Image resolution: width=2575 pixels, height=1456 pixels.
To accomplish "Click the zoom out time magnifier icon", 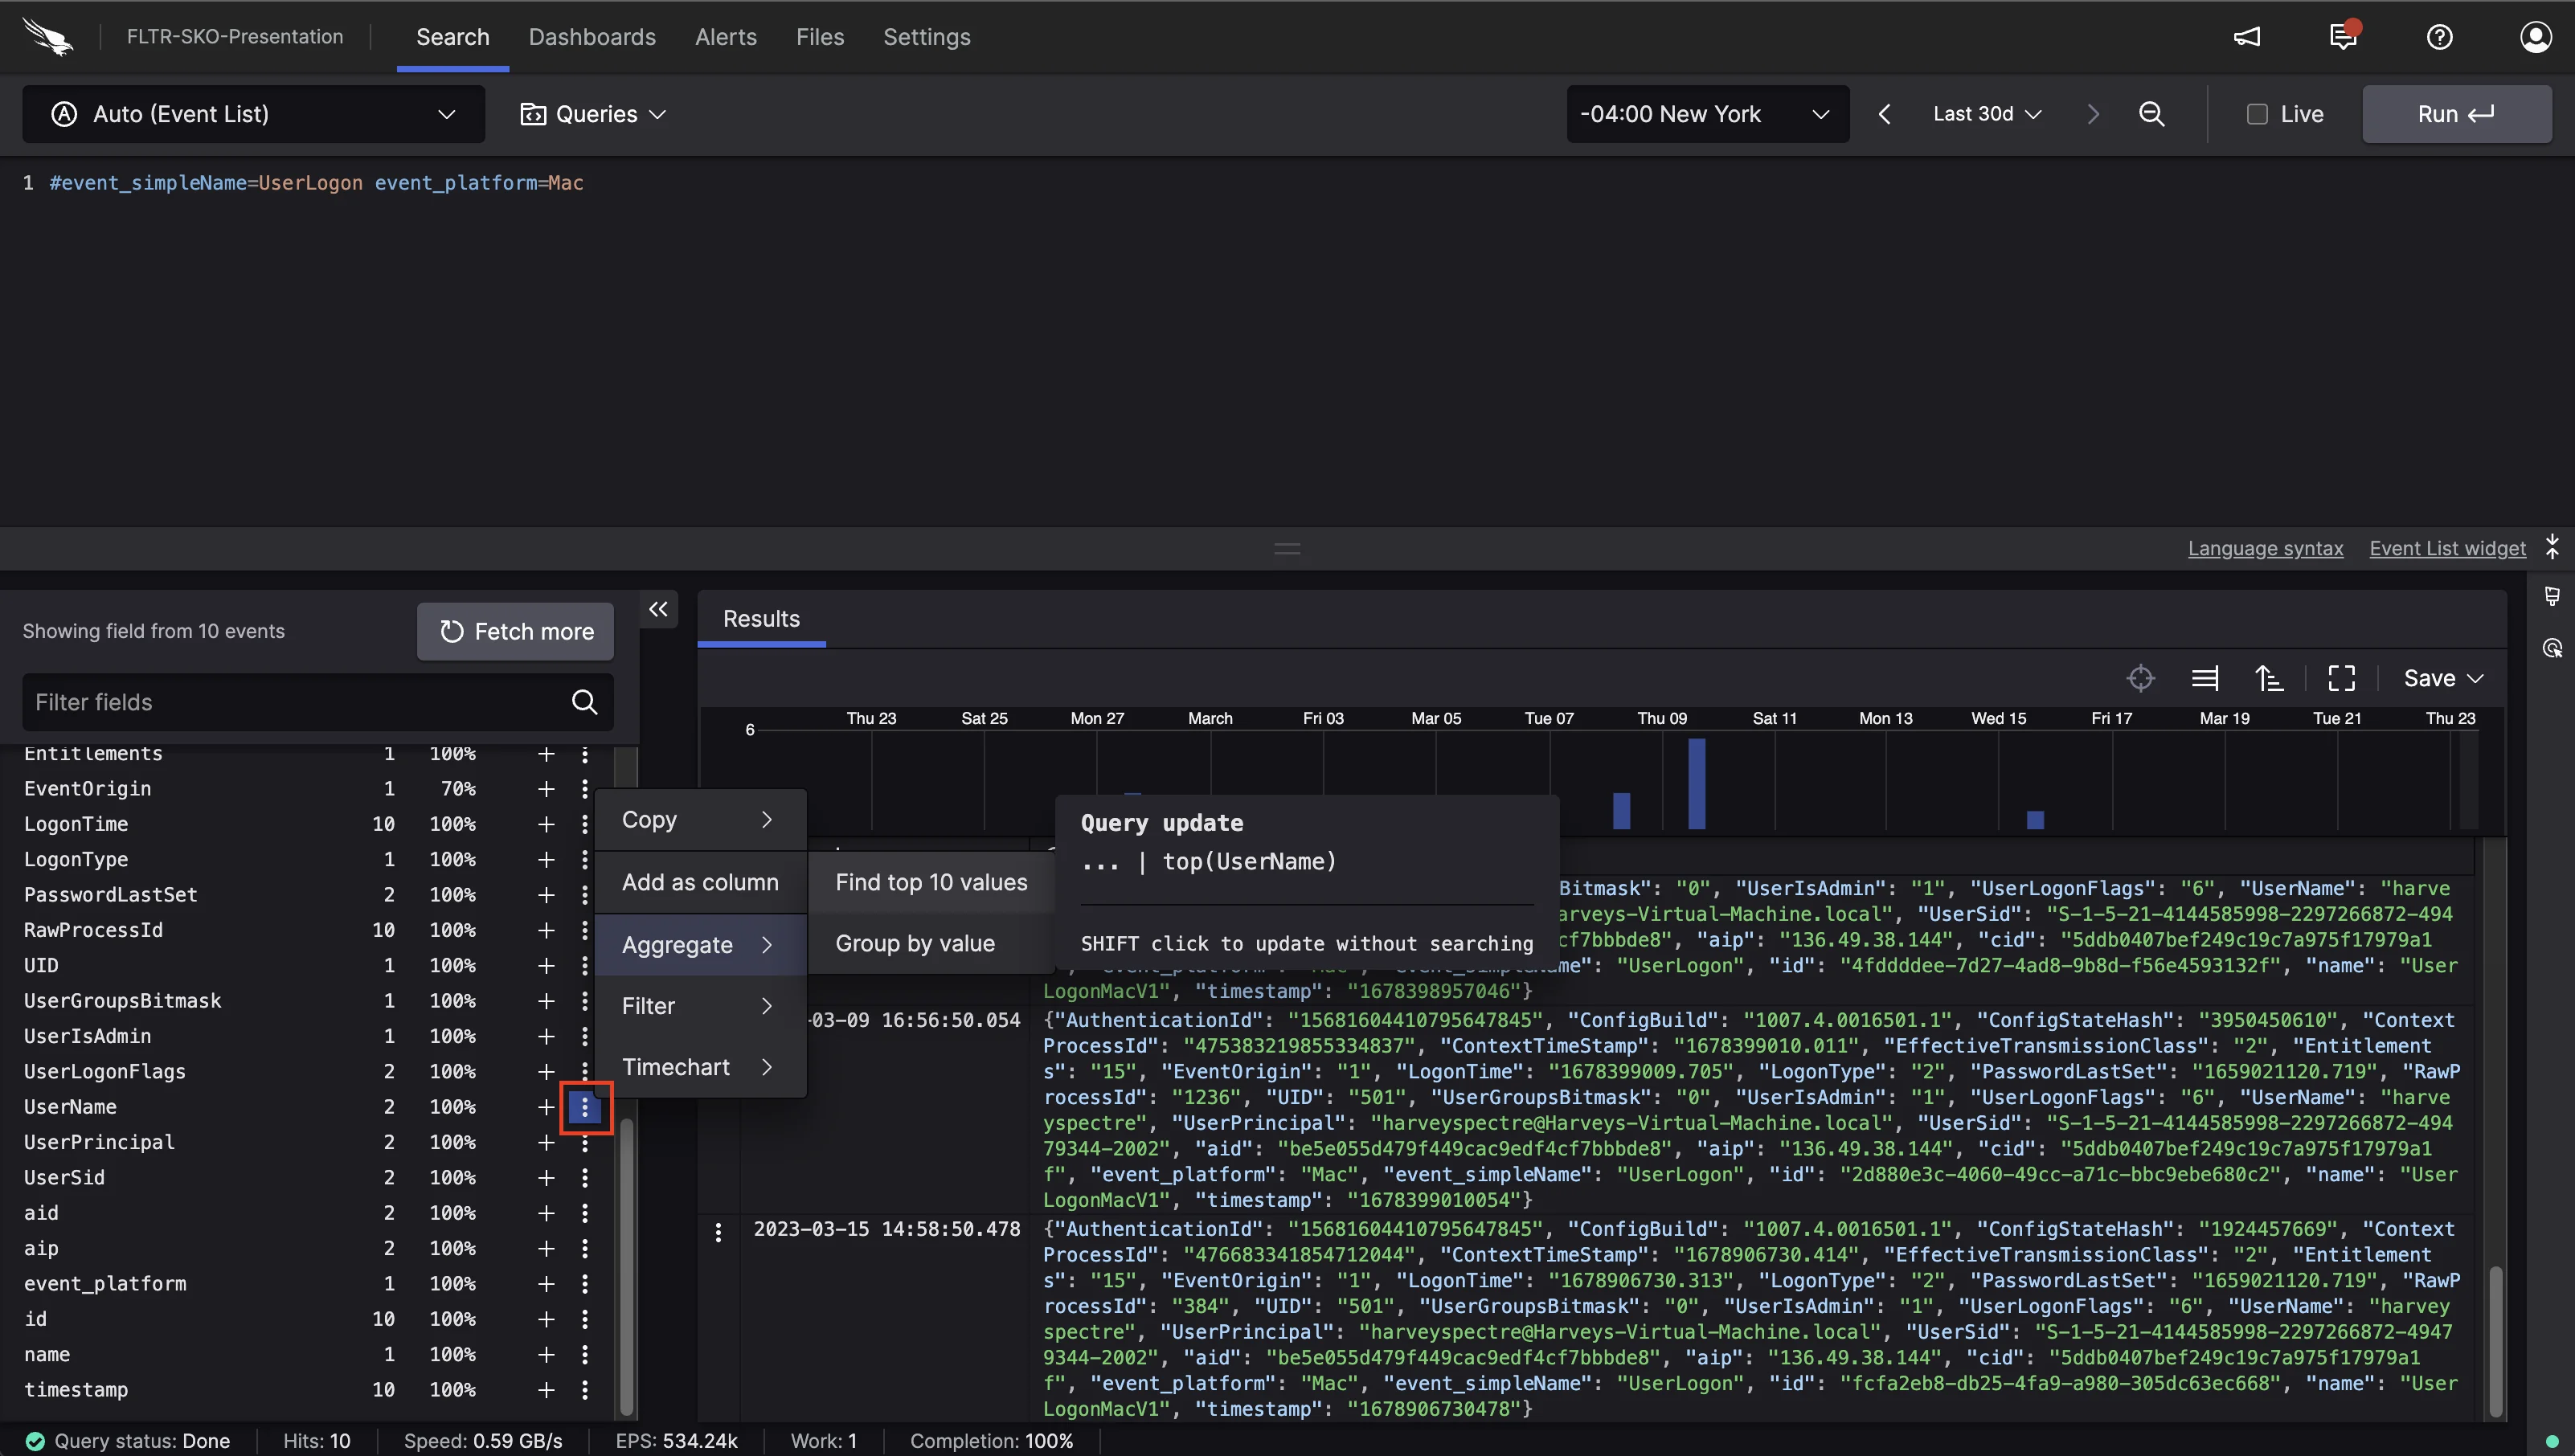I will coord(2151,114).
